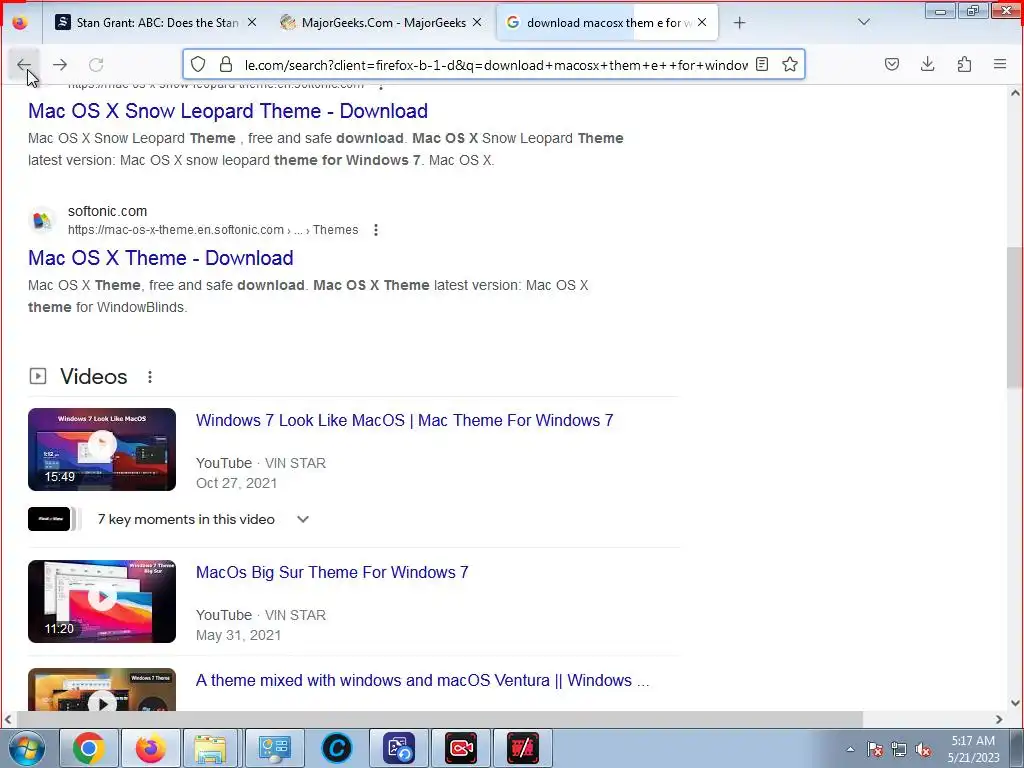Open the shield tracking protection icon
The image size is (1024, 768).
198,64
